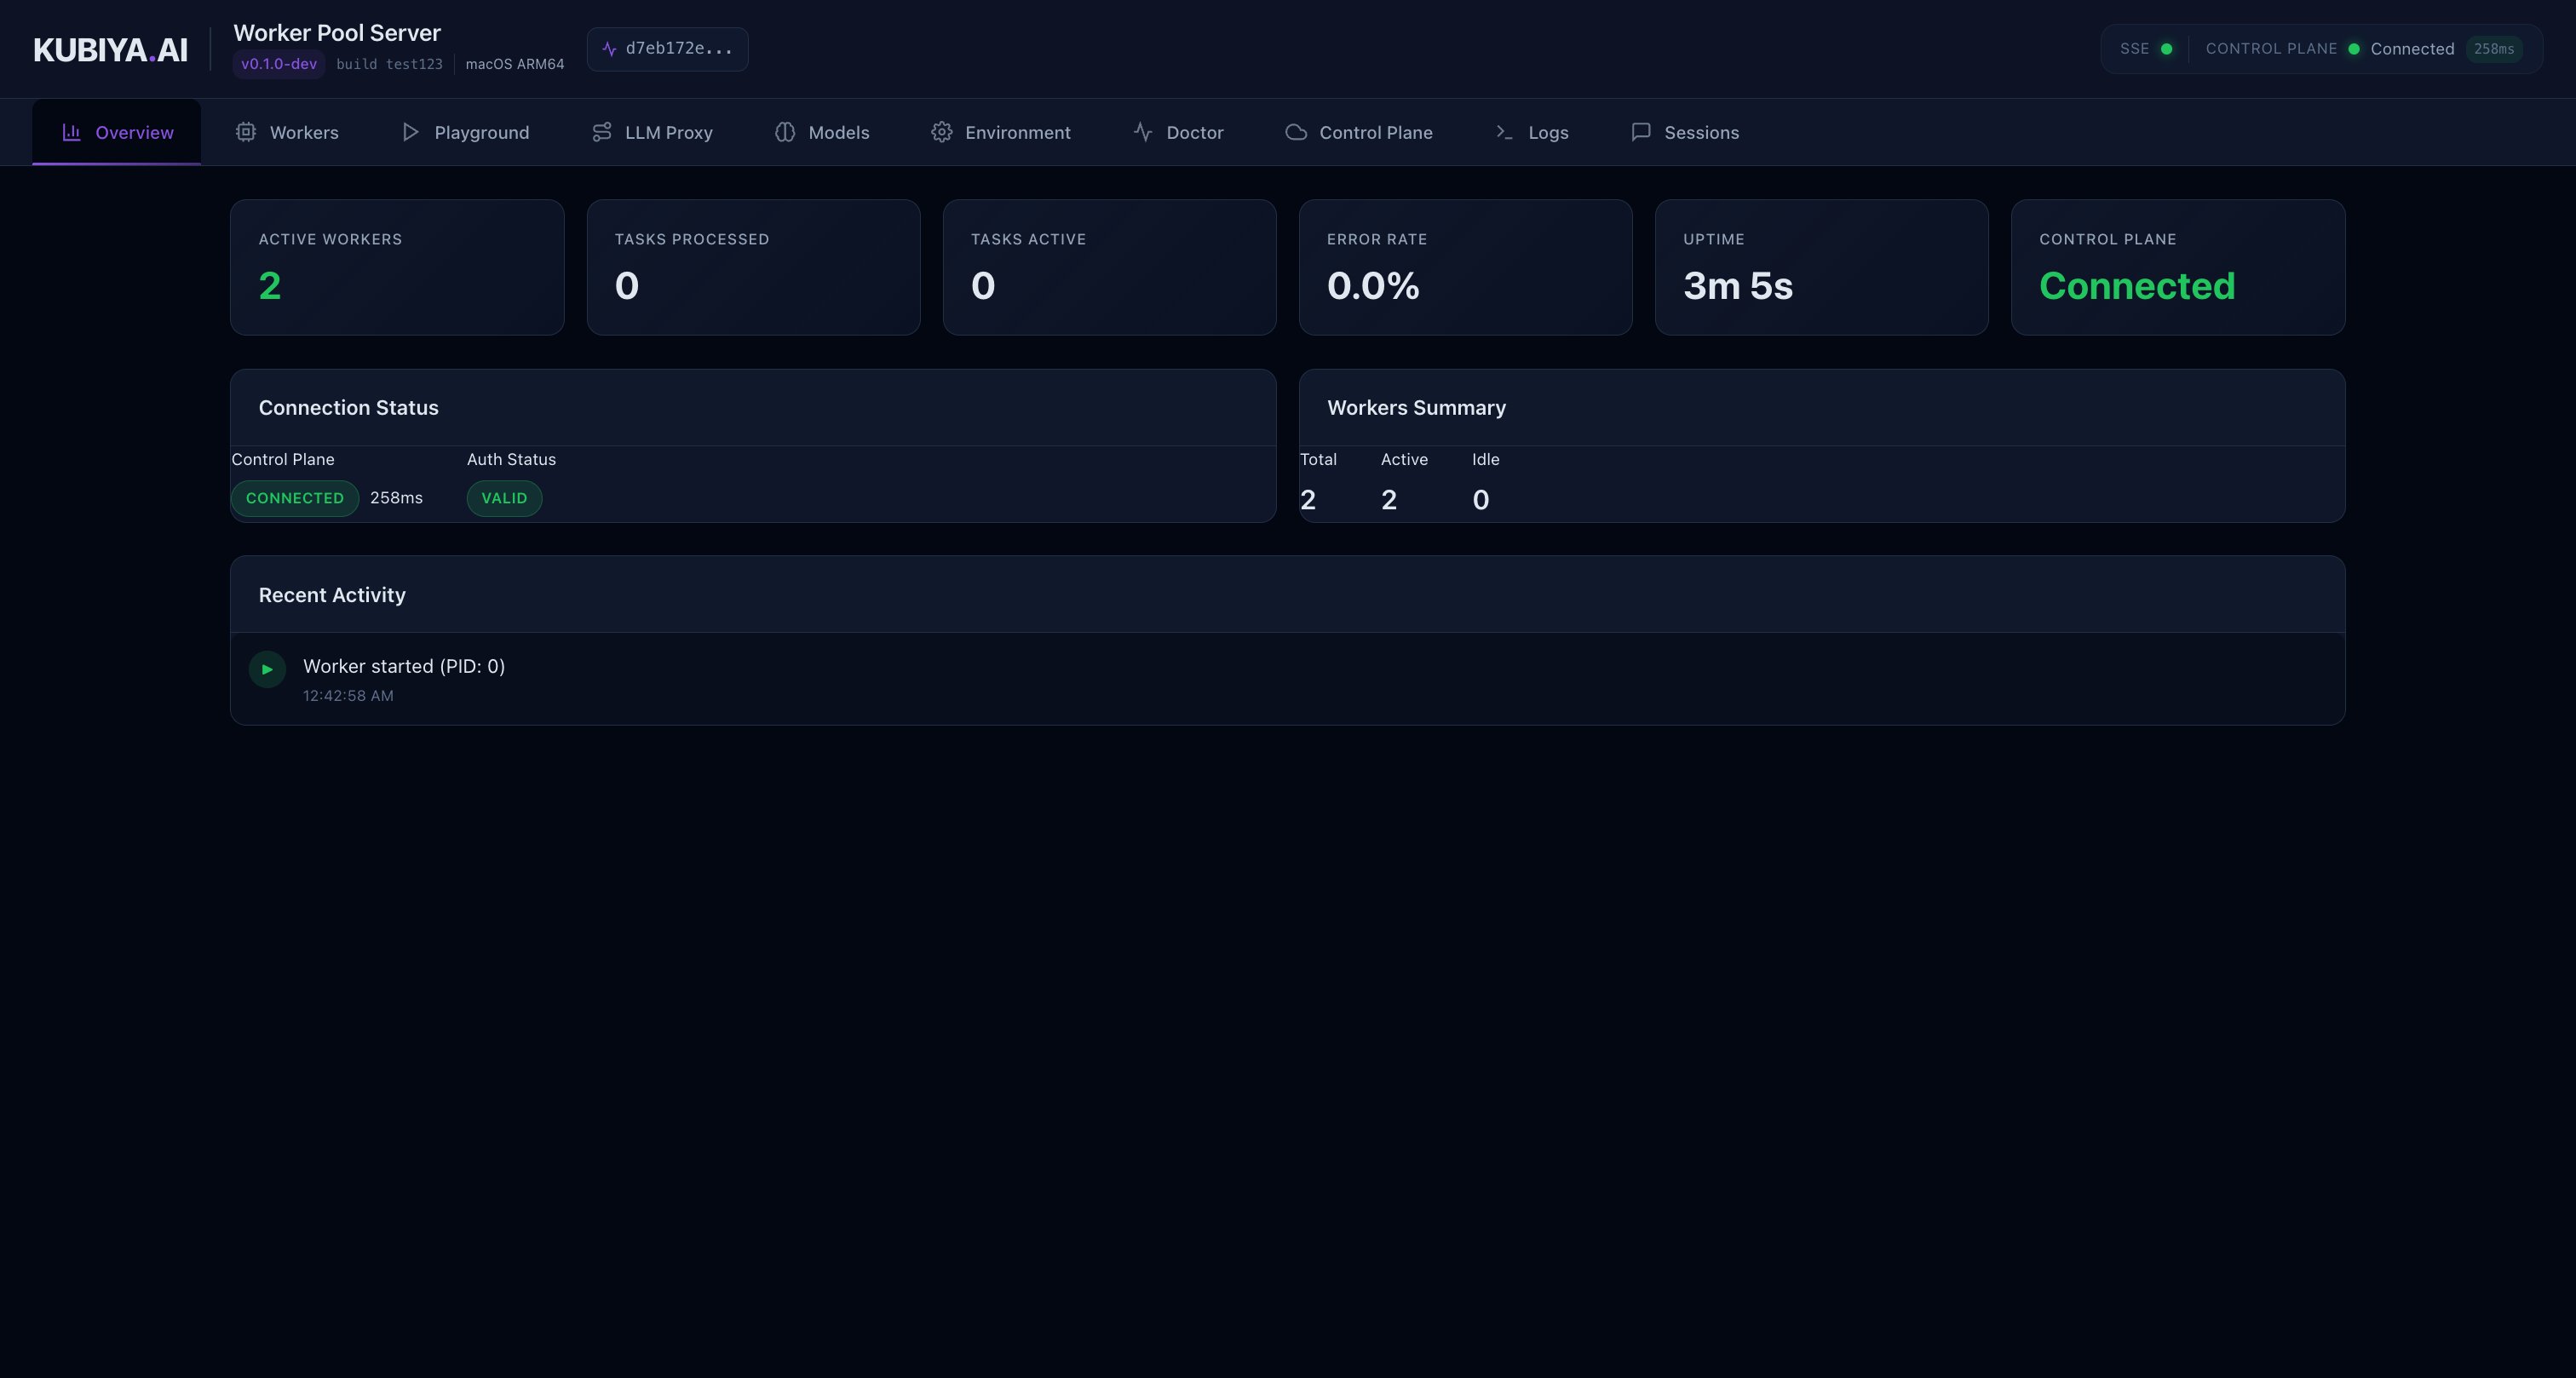Click the d7eb172e... ID badge
Viewport: 2576px width, 1378px height.
pyautogui.click(x=667, y=49)
